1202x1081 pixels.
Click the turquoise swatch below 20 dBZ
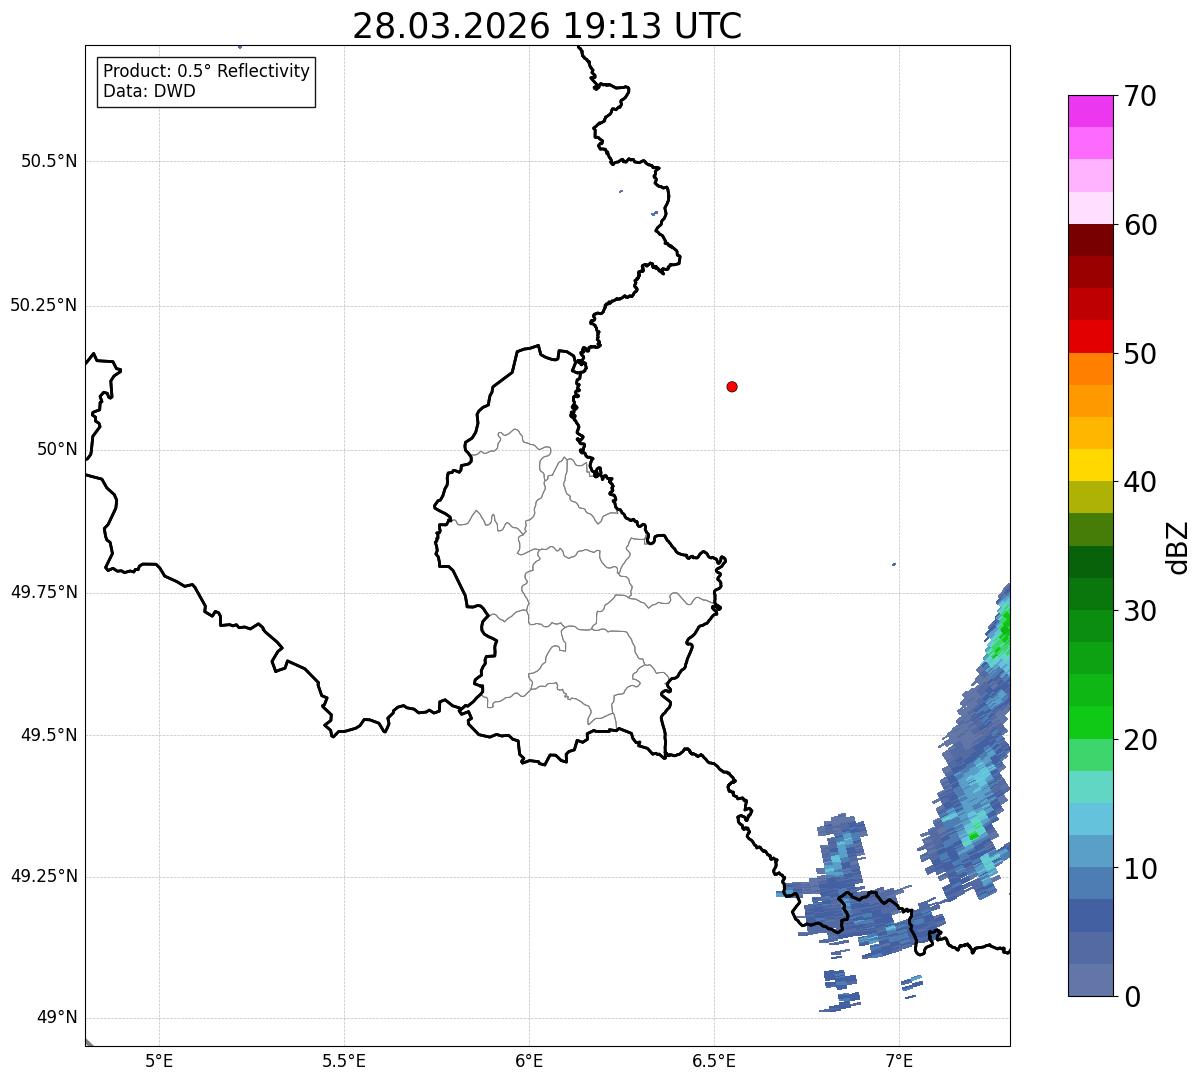pos(1090,786)
